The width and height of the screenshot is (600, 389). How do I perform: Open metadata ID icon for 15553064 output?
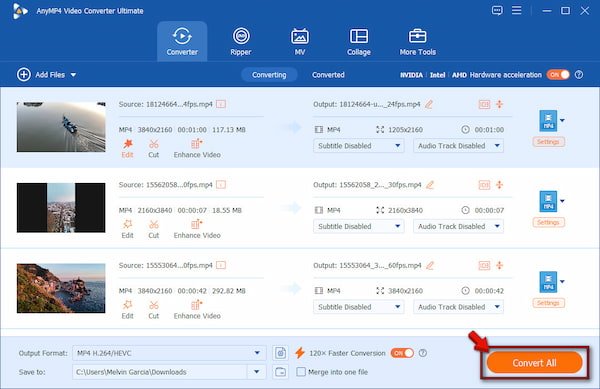(484, 265)
